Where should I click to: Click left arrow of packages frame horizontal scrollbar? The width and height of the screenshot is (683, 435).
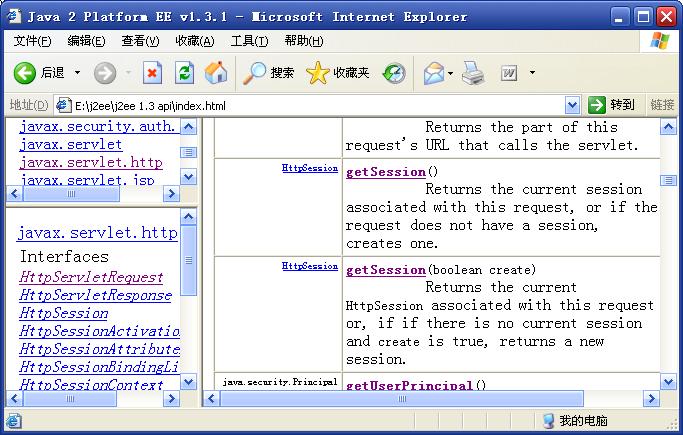click(15, 194)
